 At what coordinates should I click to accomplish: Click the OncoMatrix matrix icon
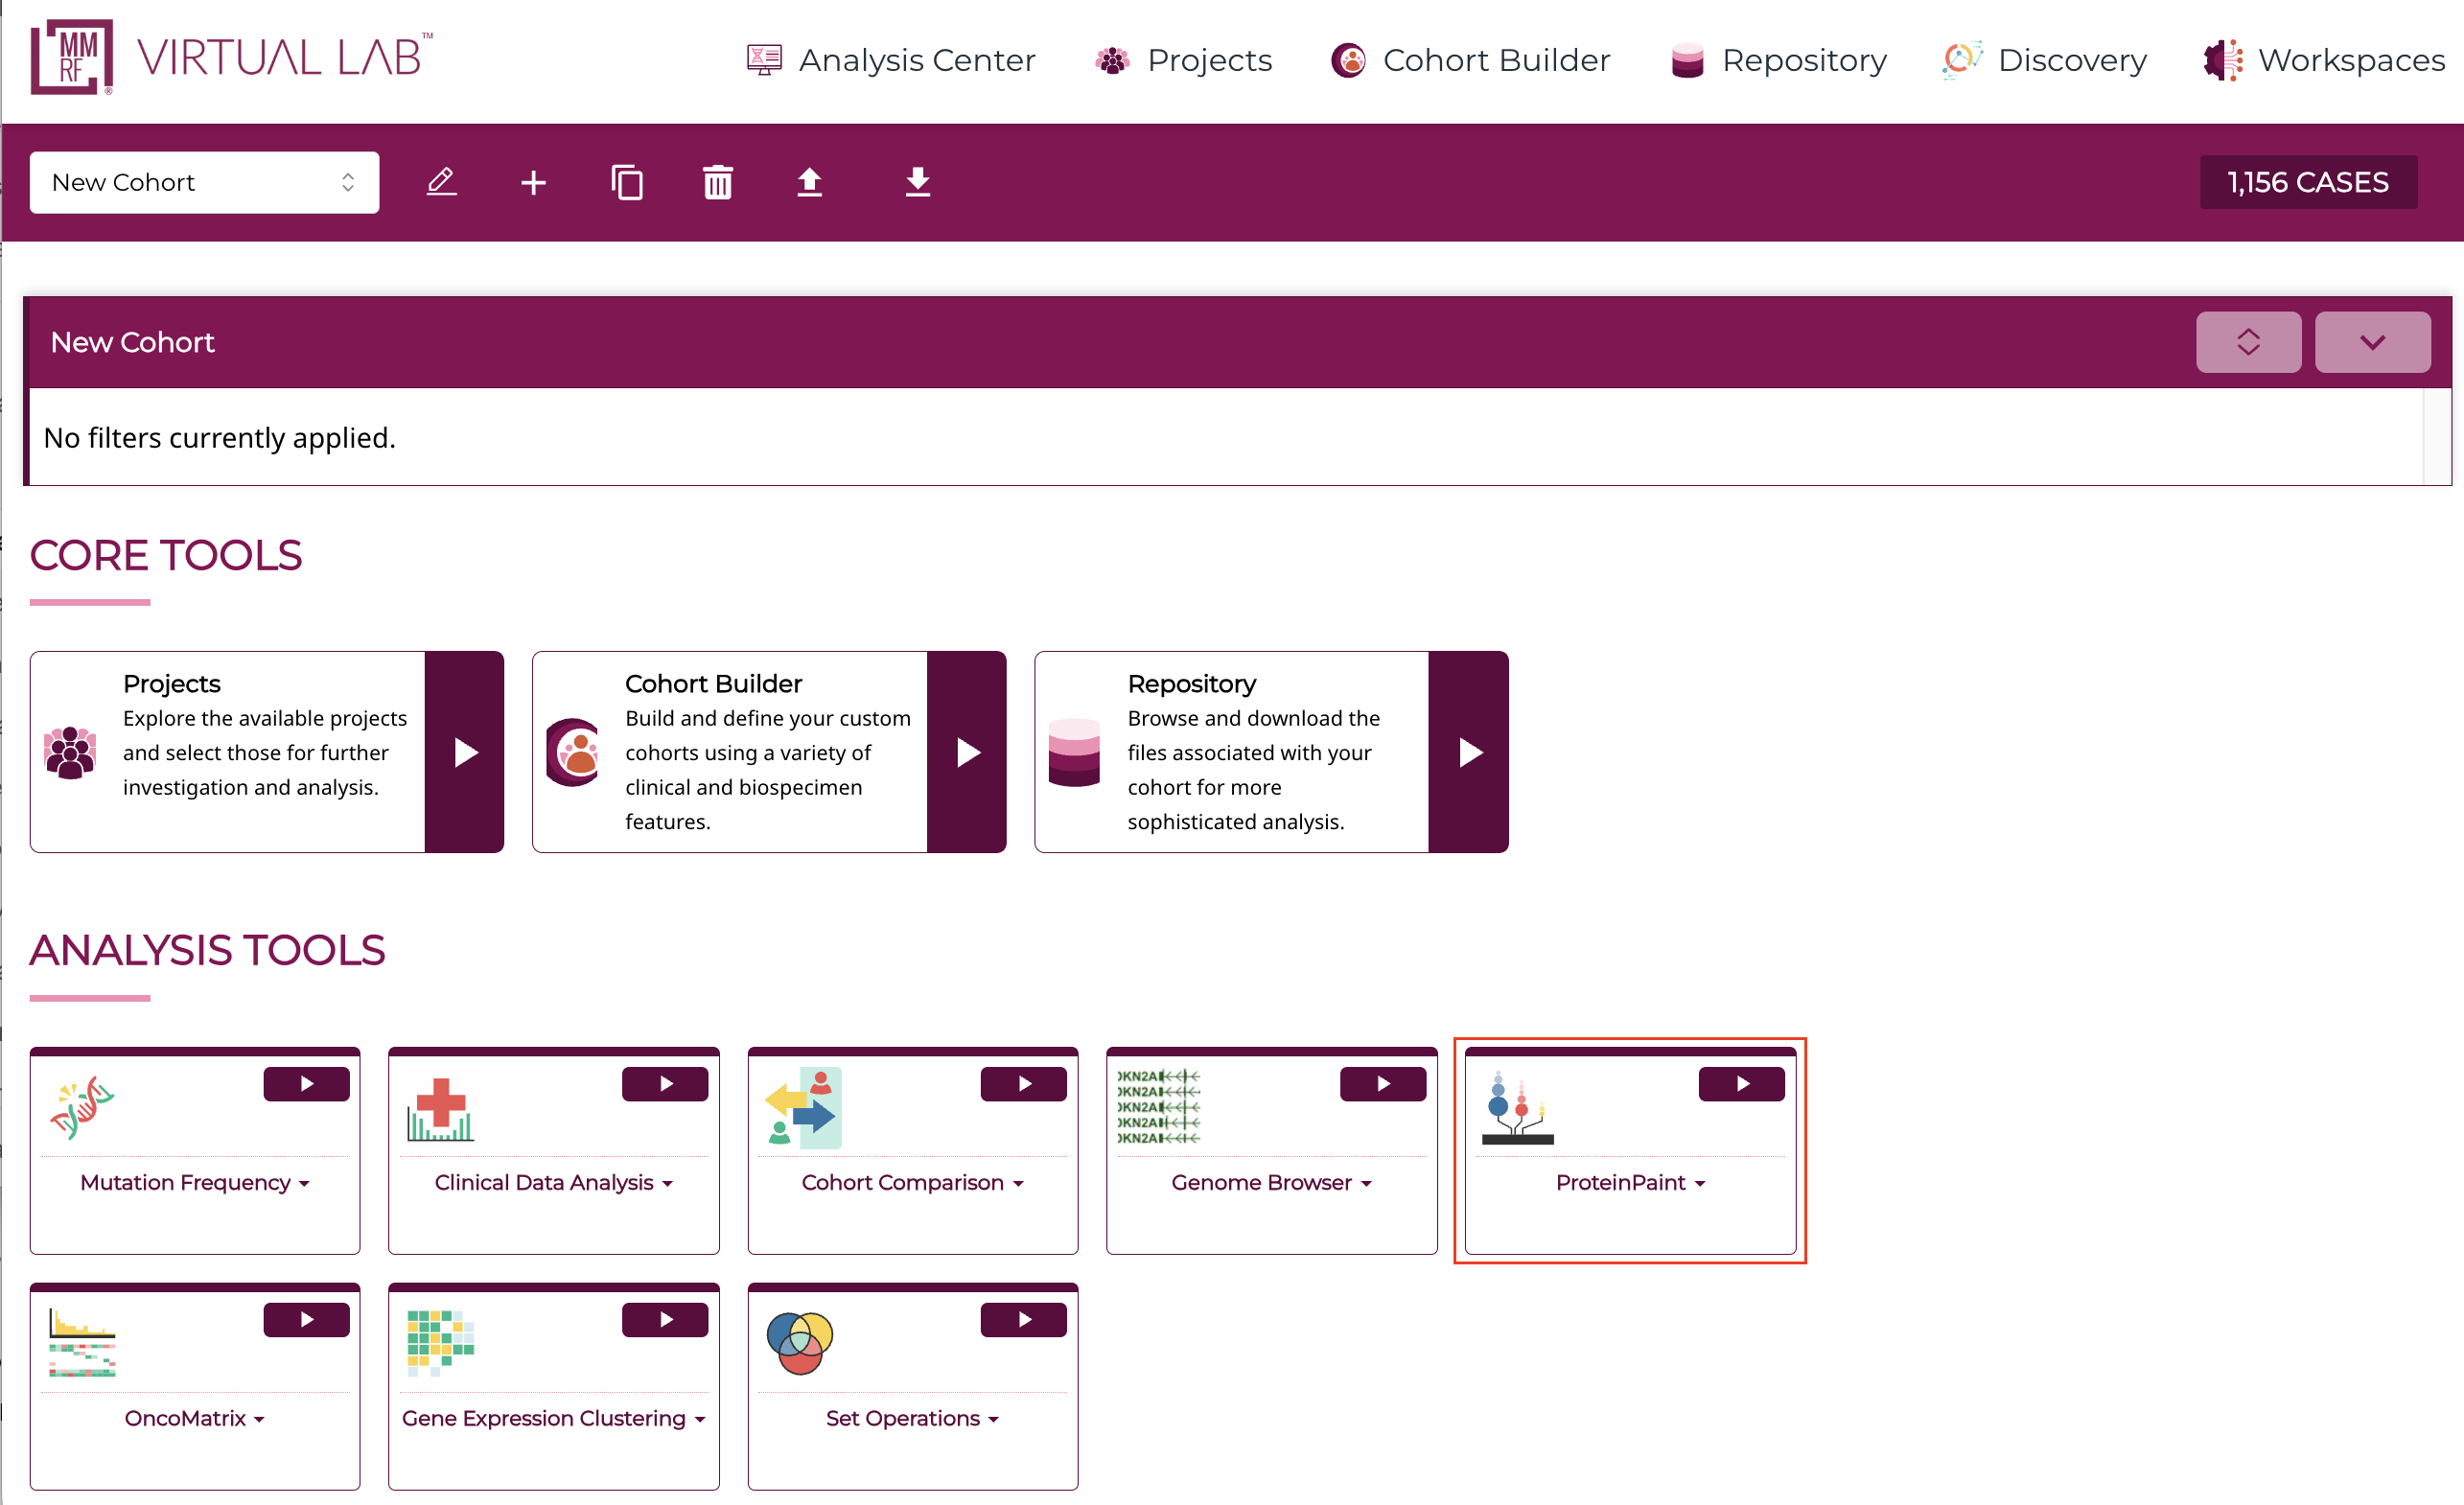click(82, 1343)
